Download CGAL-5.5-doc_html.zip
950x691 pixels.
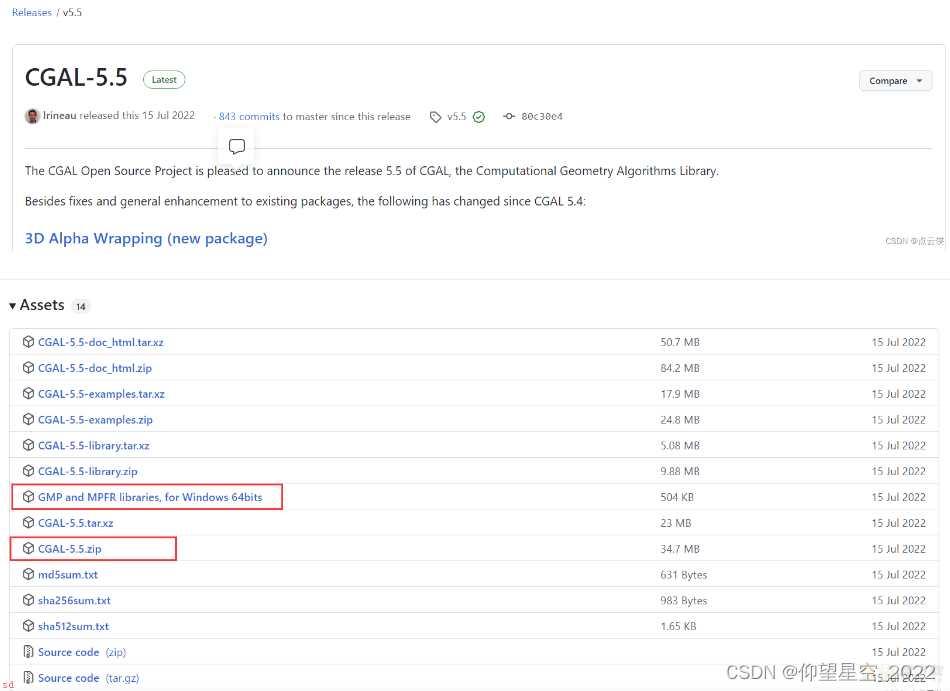coord(95,368)
